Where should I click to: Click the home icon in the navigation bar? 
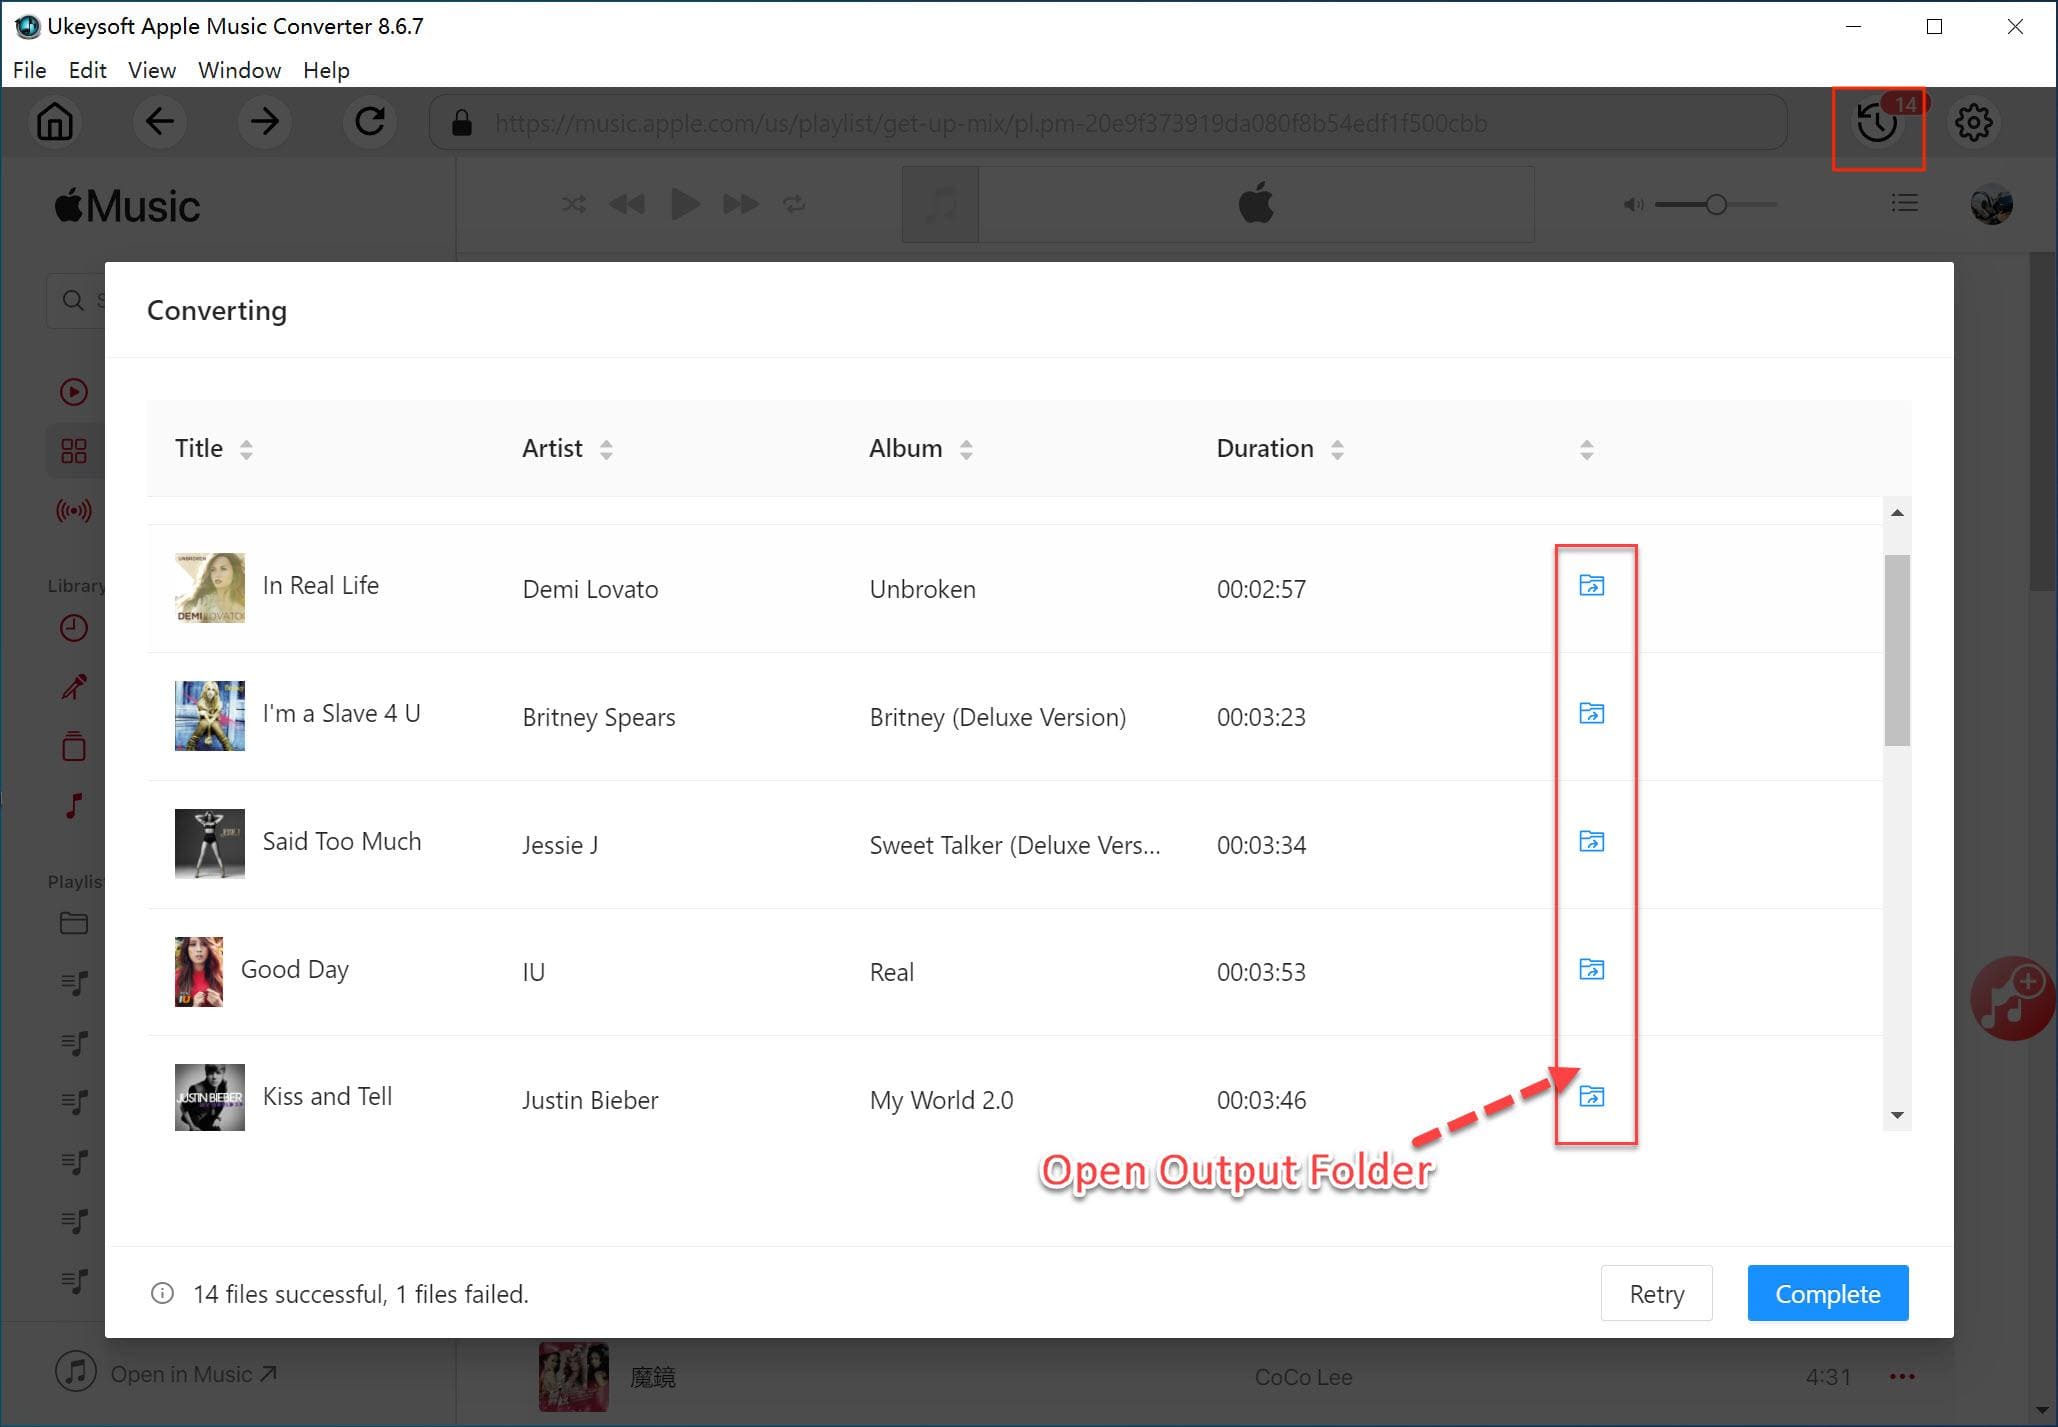pos(55,123)
